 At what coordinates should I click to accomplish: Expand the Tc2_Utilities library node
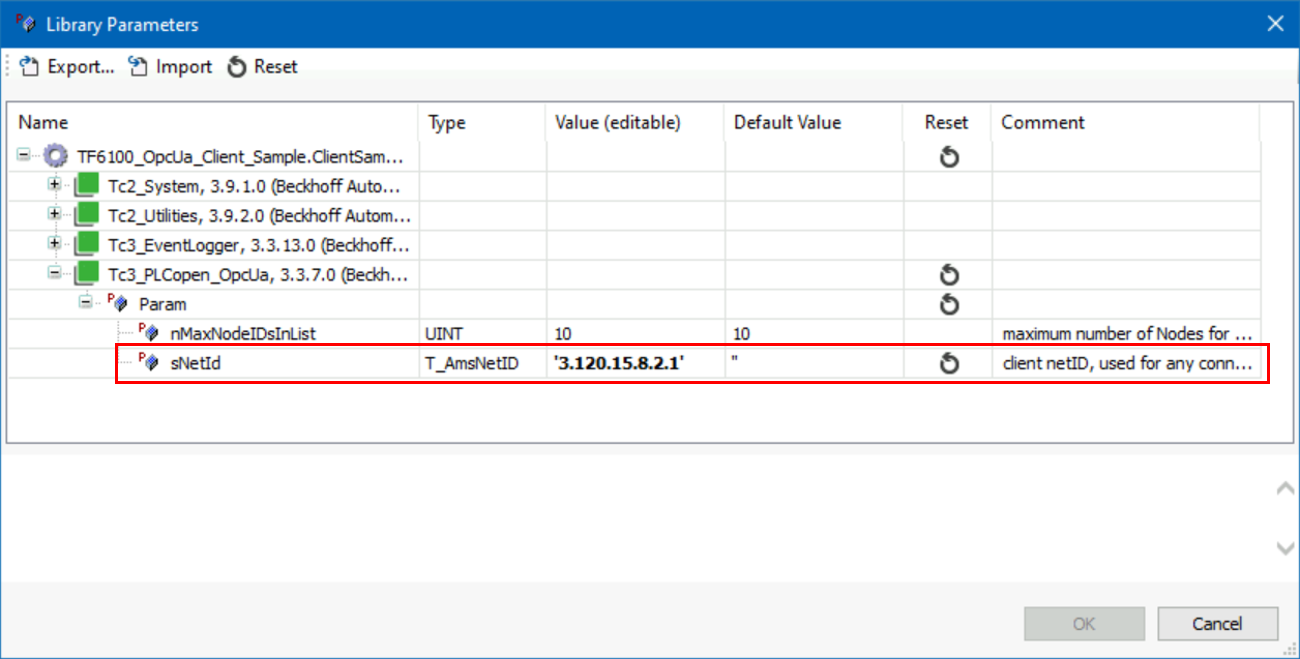[55, 215]
